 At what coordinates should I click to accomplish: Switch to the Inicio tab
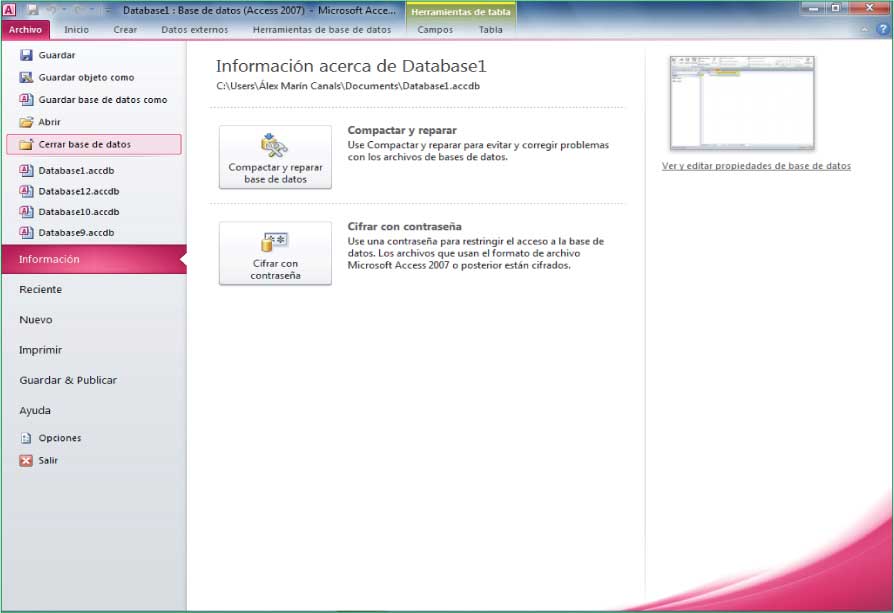[76, 30]
